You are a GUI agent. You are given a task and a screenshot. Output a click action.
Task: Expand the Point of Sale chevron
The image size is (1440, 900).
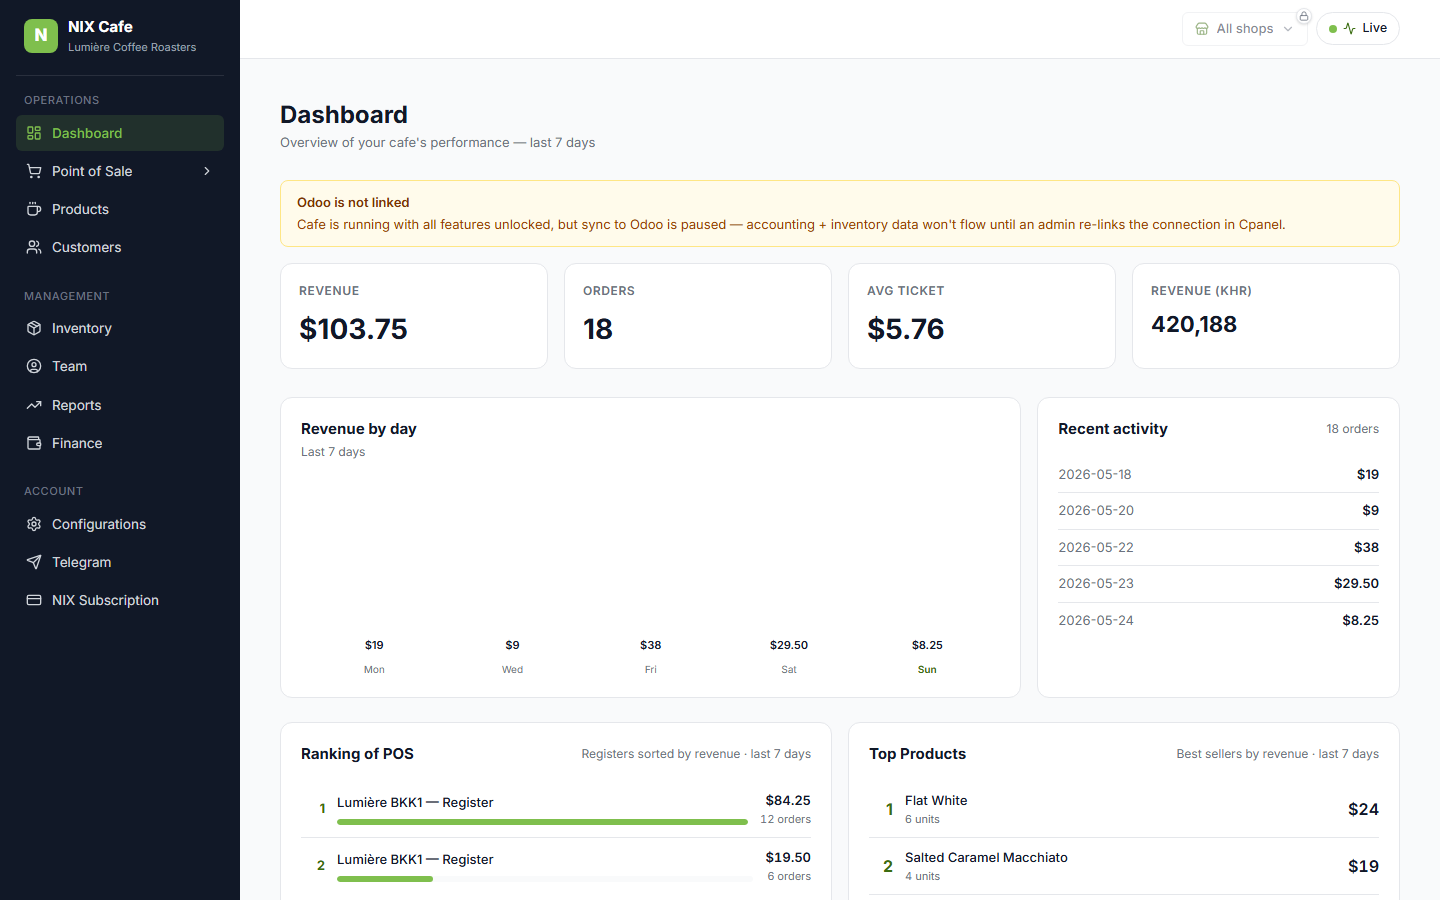(x=207, y=171)
